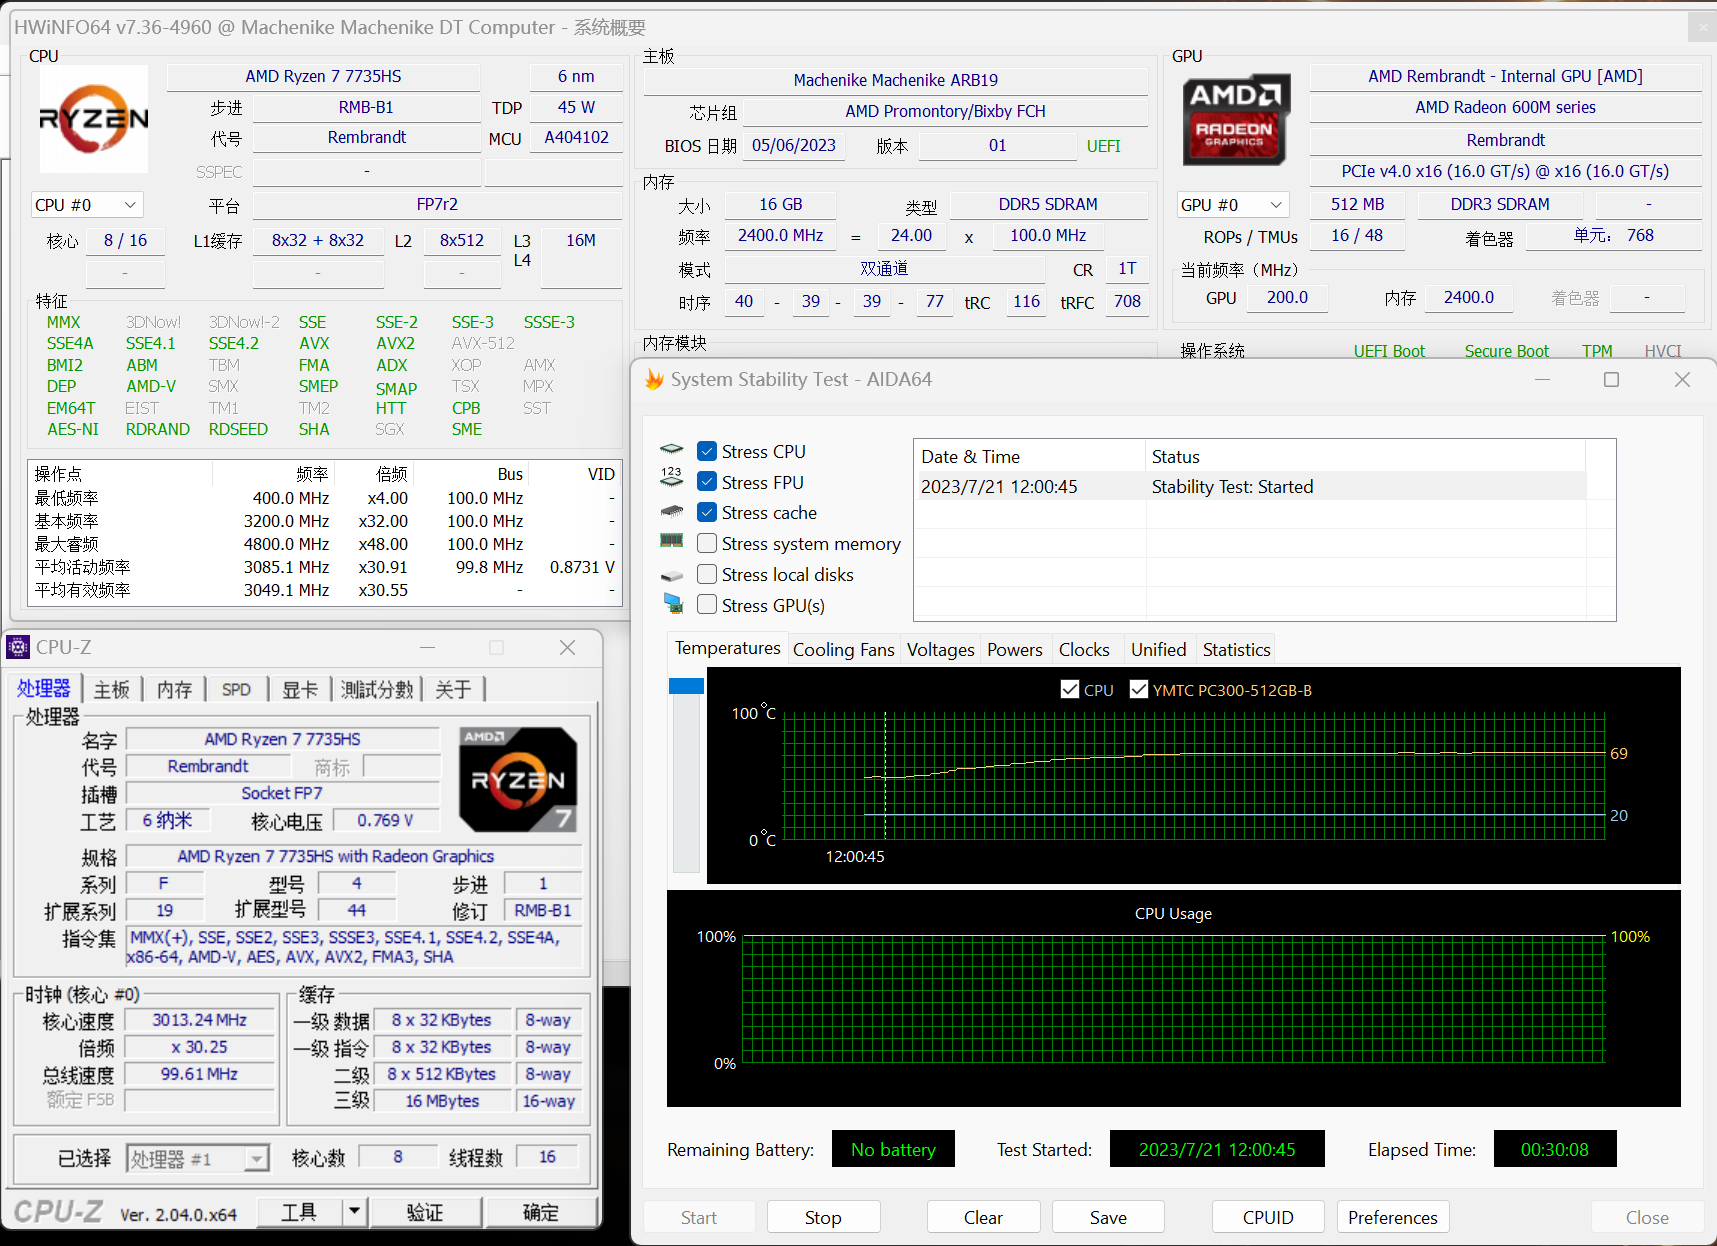Open the SPD tab in CPU-Z

(236, 690)
